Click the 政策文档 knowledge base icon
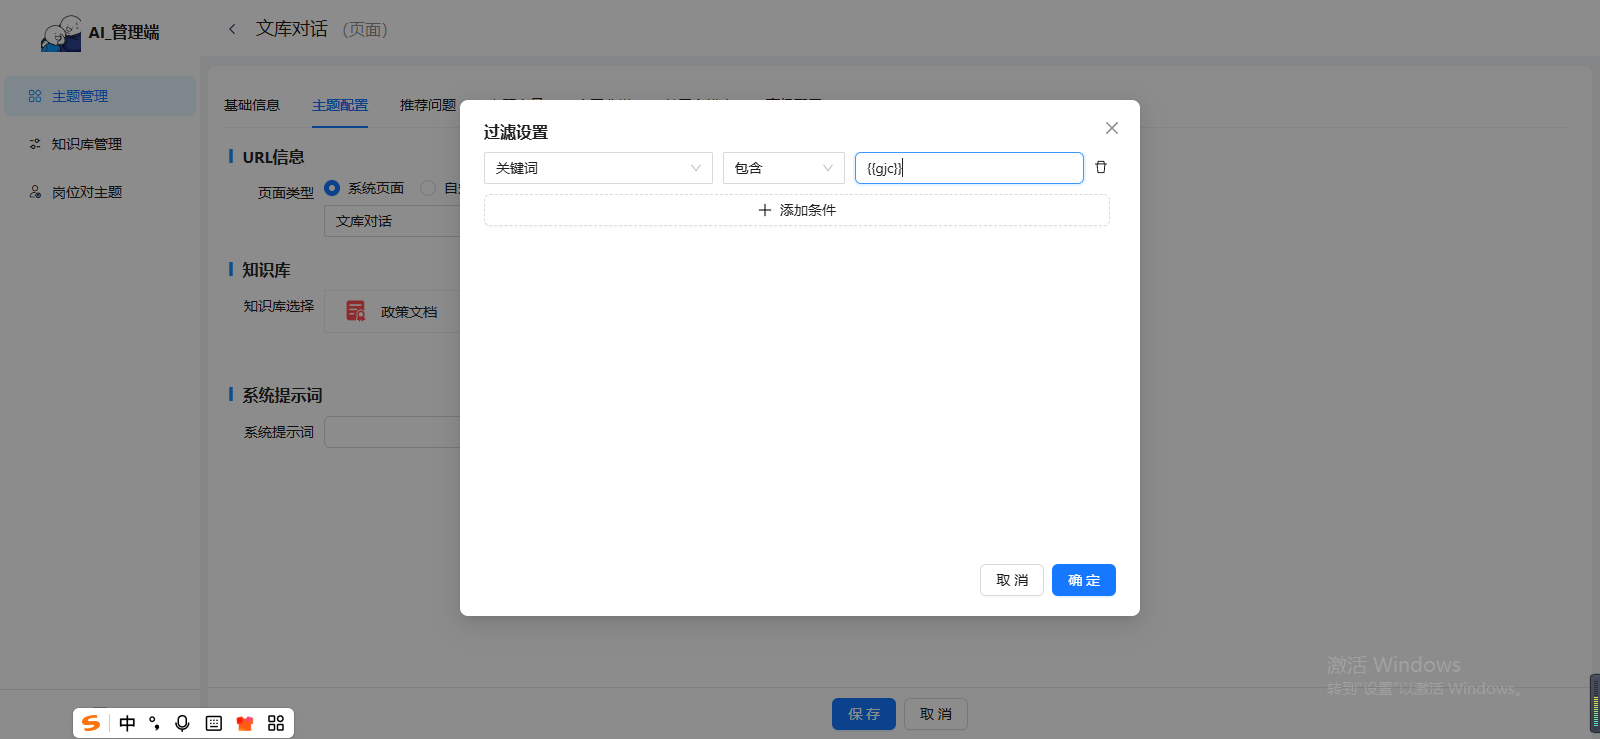1600x739 pixels. click(x=355, y=311)
